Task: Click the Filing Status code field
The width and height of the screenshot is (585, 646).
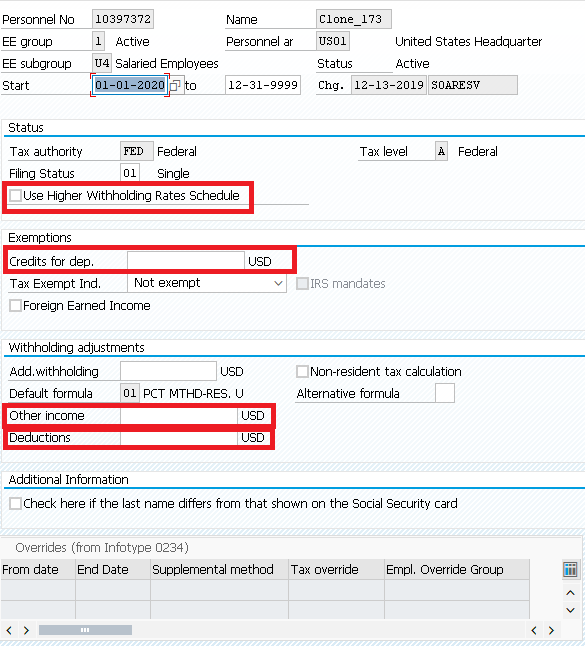Action: [x=130, y=173]
